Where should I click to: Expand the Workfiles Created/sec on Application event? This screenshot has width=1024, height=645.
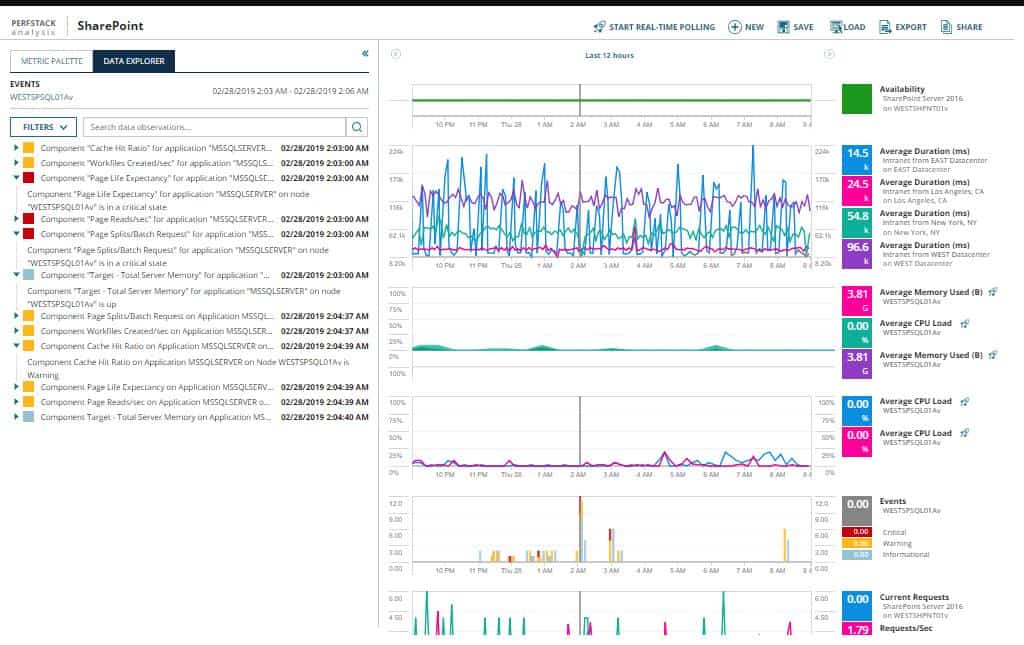(x=16, y=330)
